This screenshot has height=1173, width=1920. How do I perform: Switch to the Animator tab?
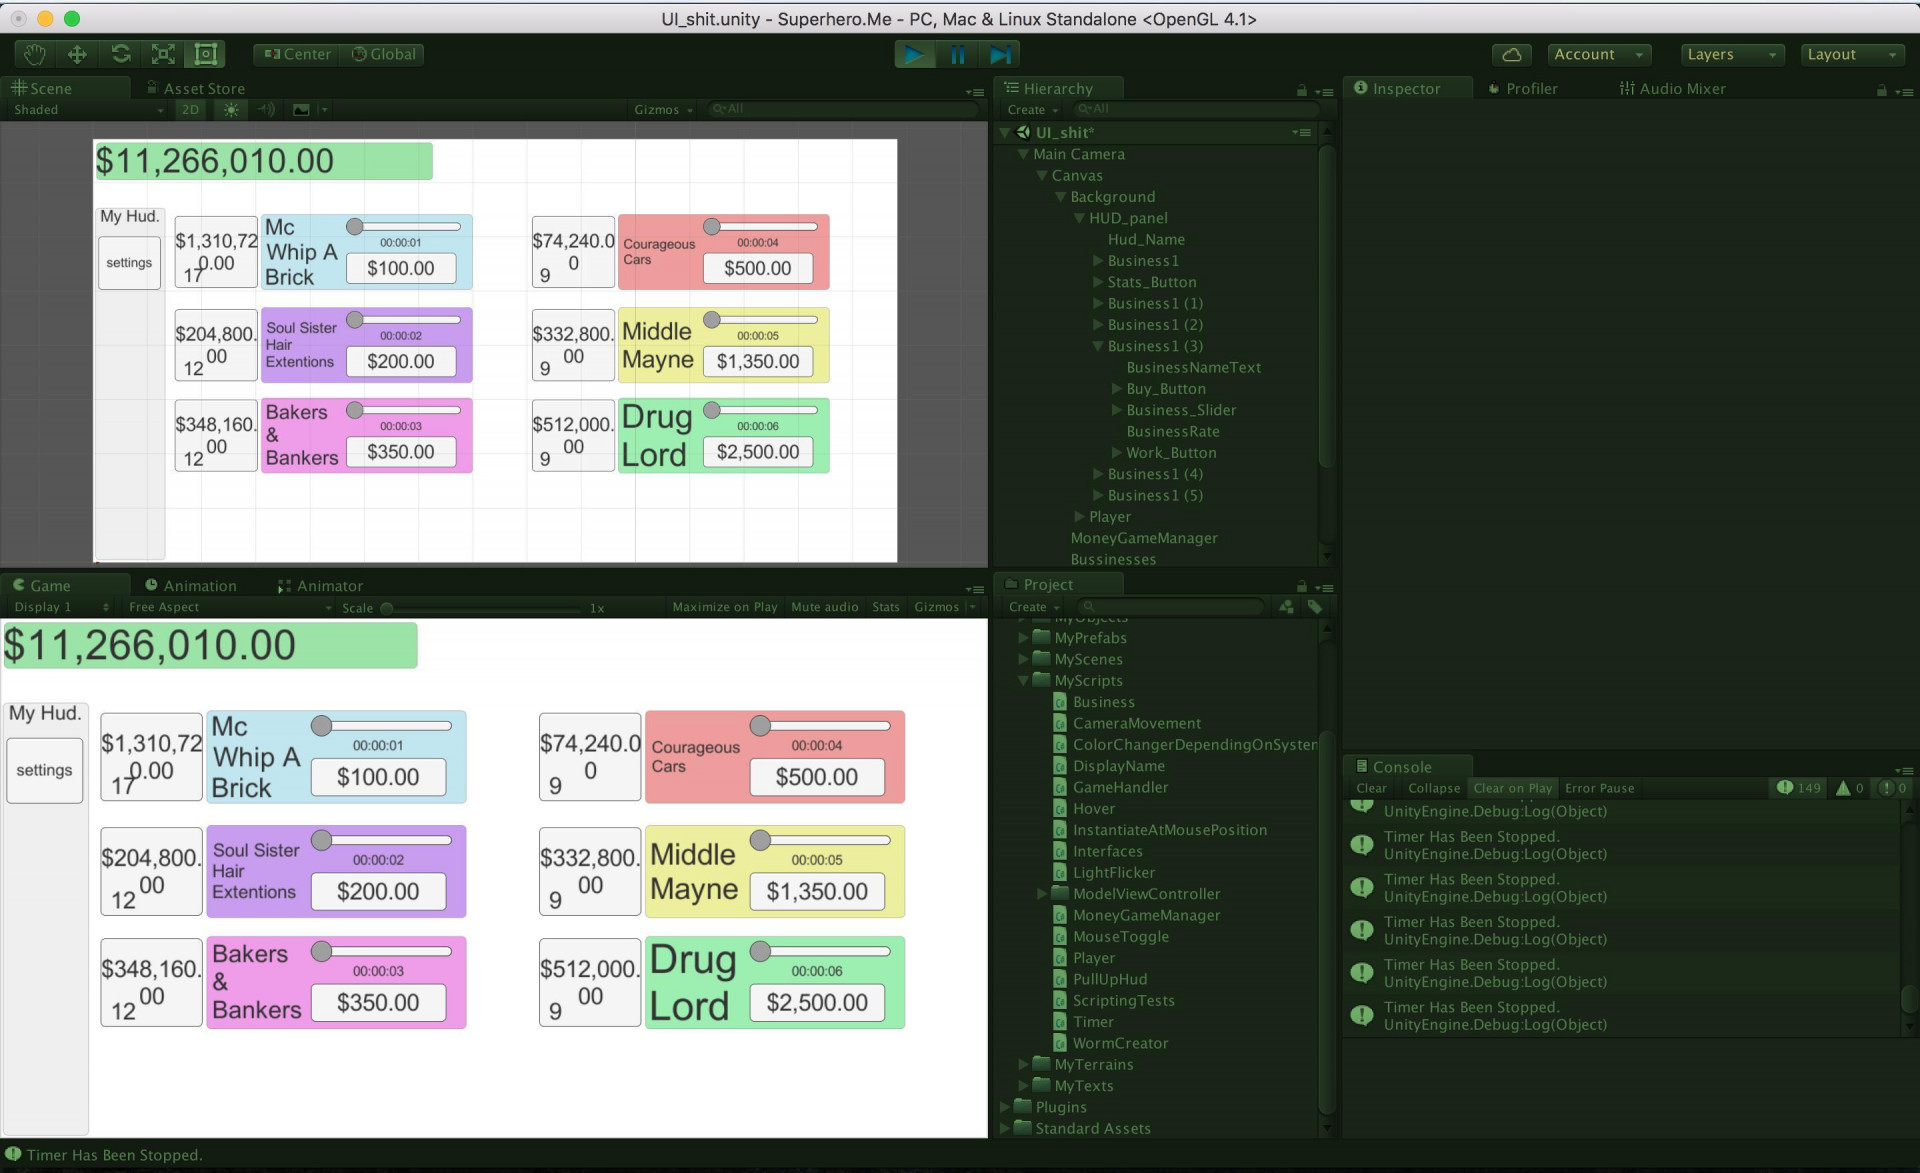(319, 586)
